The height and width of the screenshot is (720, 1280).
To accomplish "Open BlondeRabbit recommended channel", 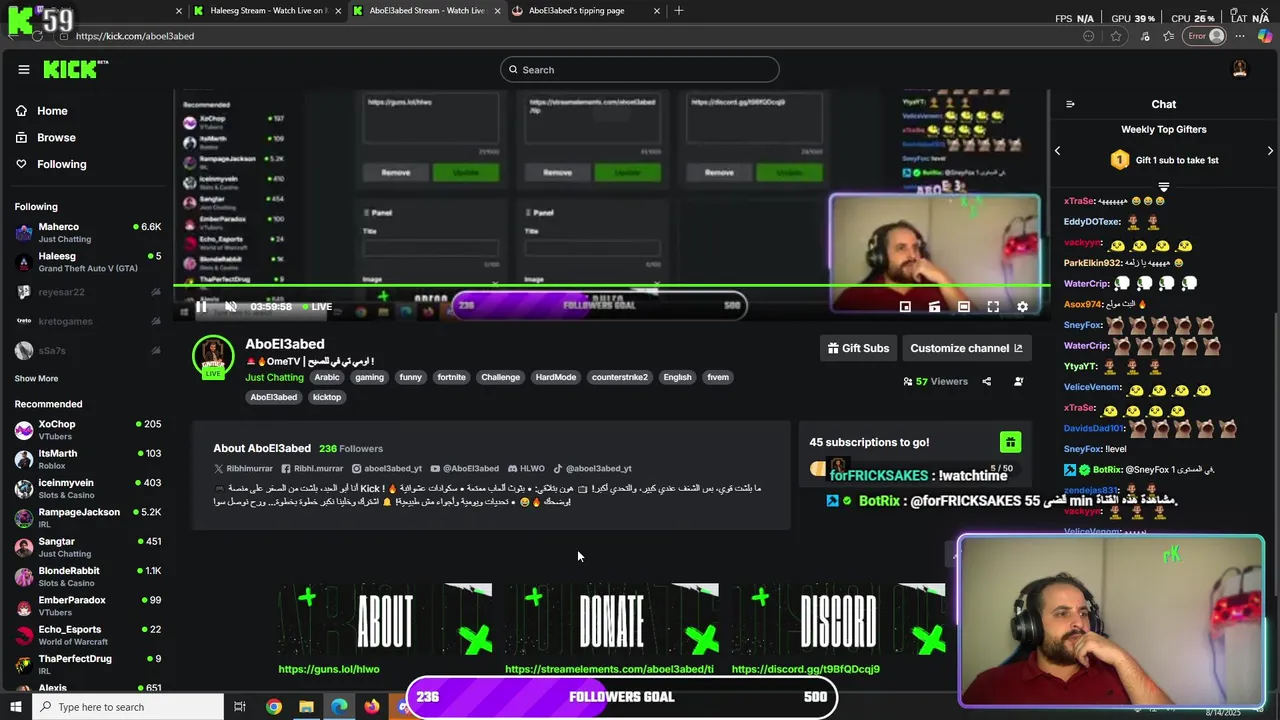I will click(x=88, y=577).
